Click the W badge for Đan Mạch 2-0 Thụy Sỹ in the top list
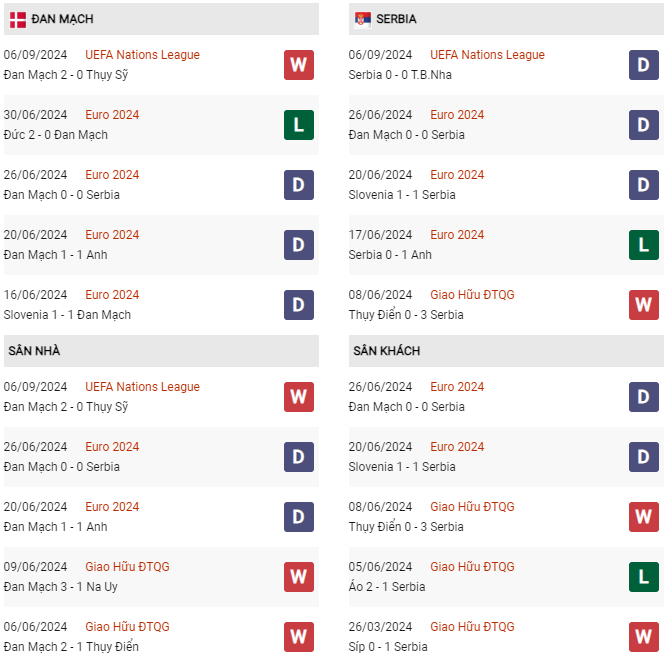 pyautogui.click(x=299, y=65)
